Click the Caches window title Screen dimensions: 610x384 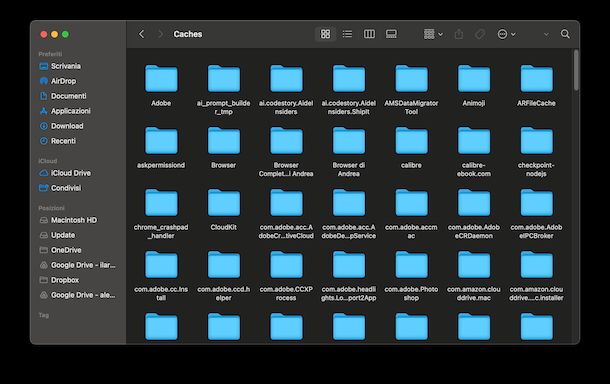(188, 34)
